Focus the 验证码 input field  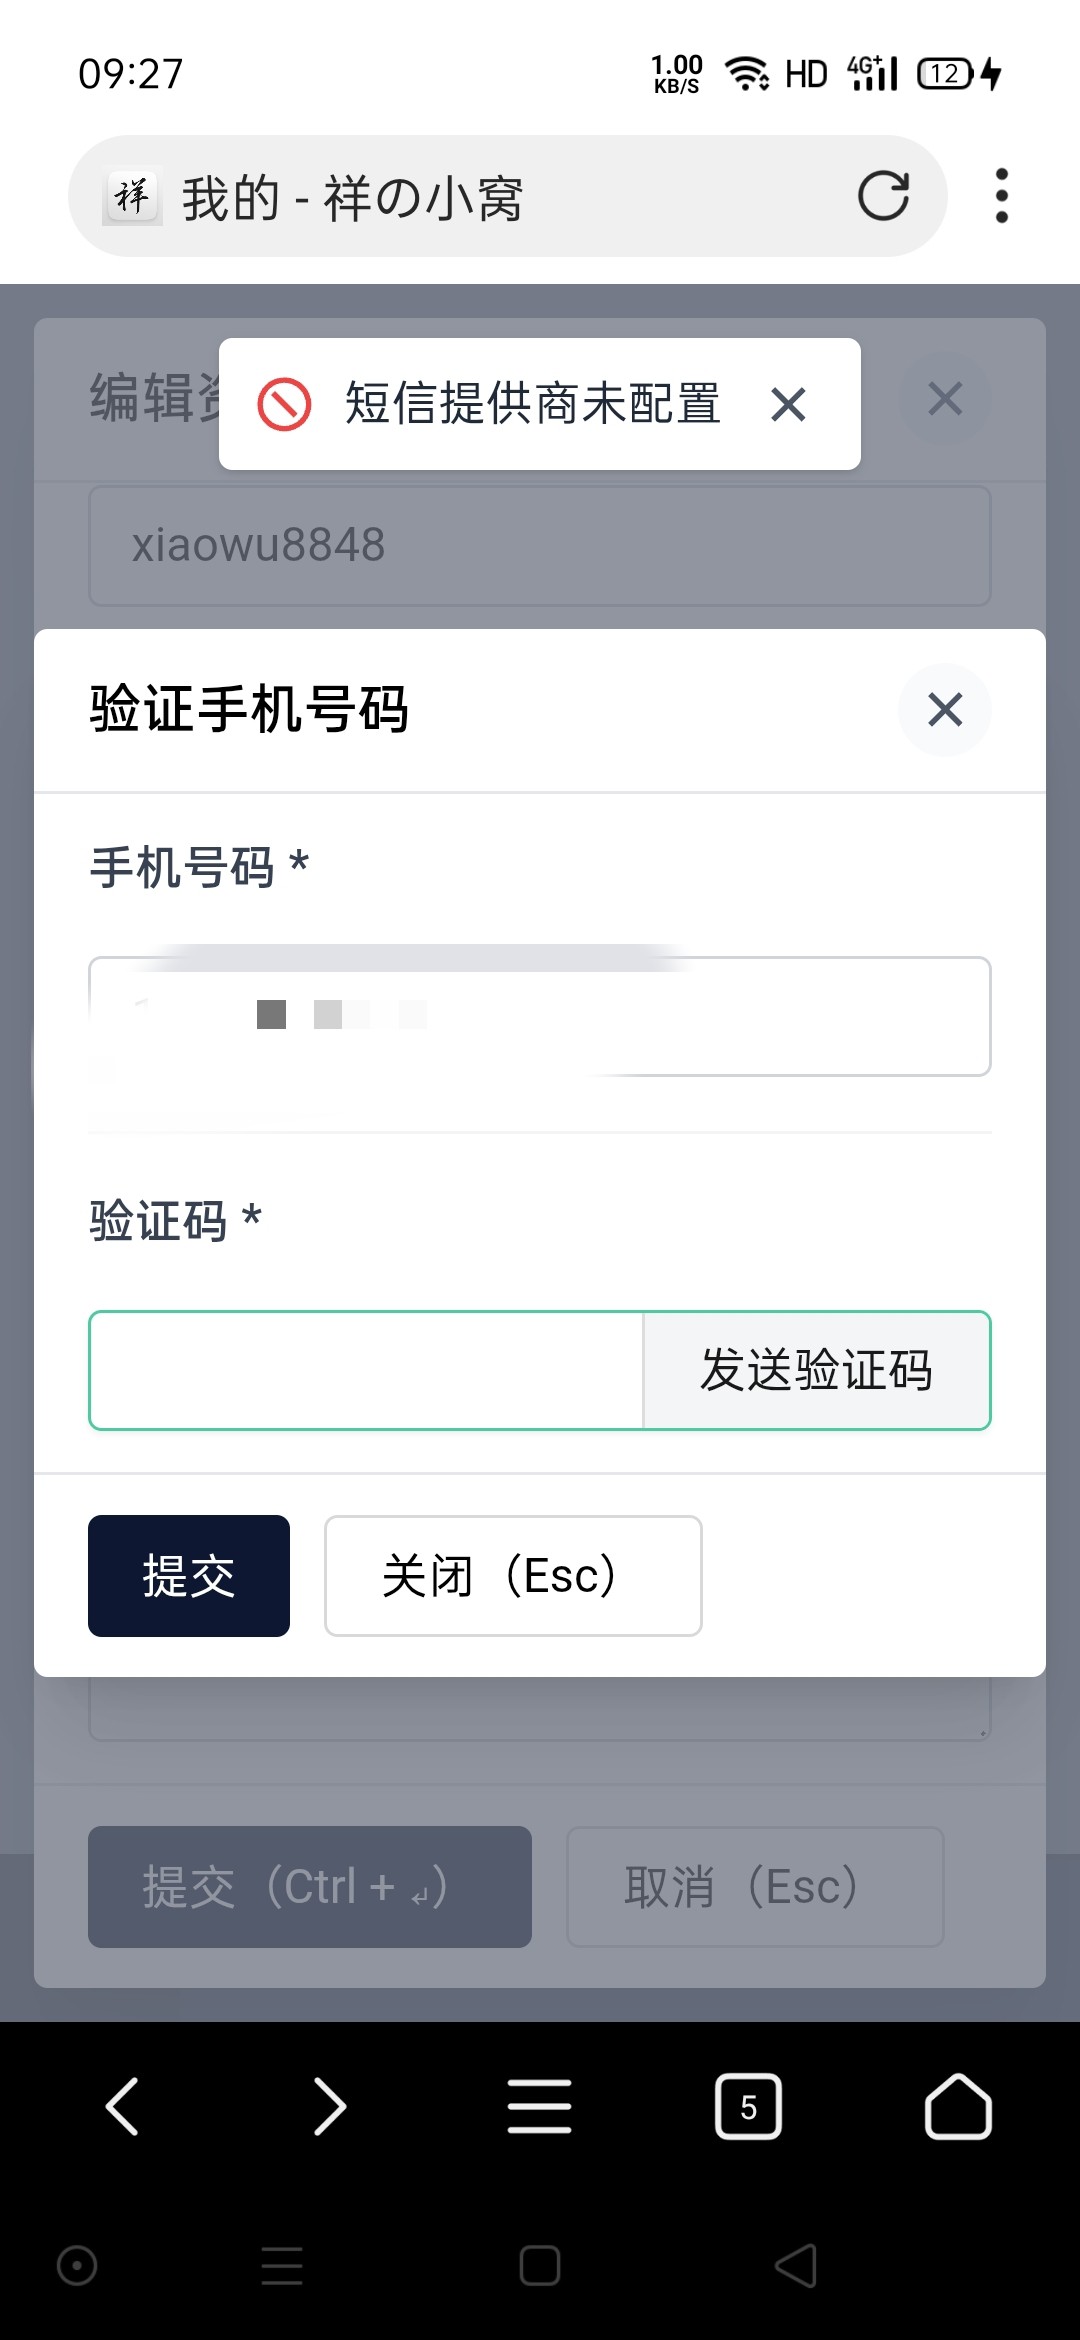pos(366,1370)
